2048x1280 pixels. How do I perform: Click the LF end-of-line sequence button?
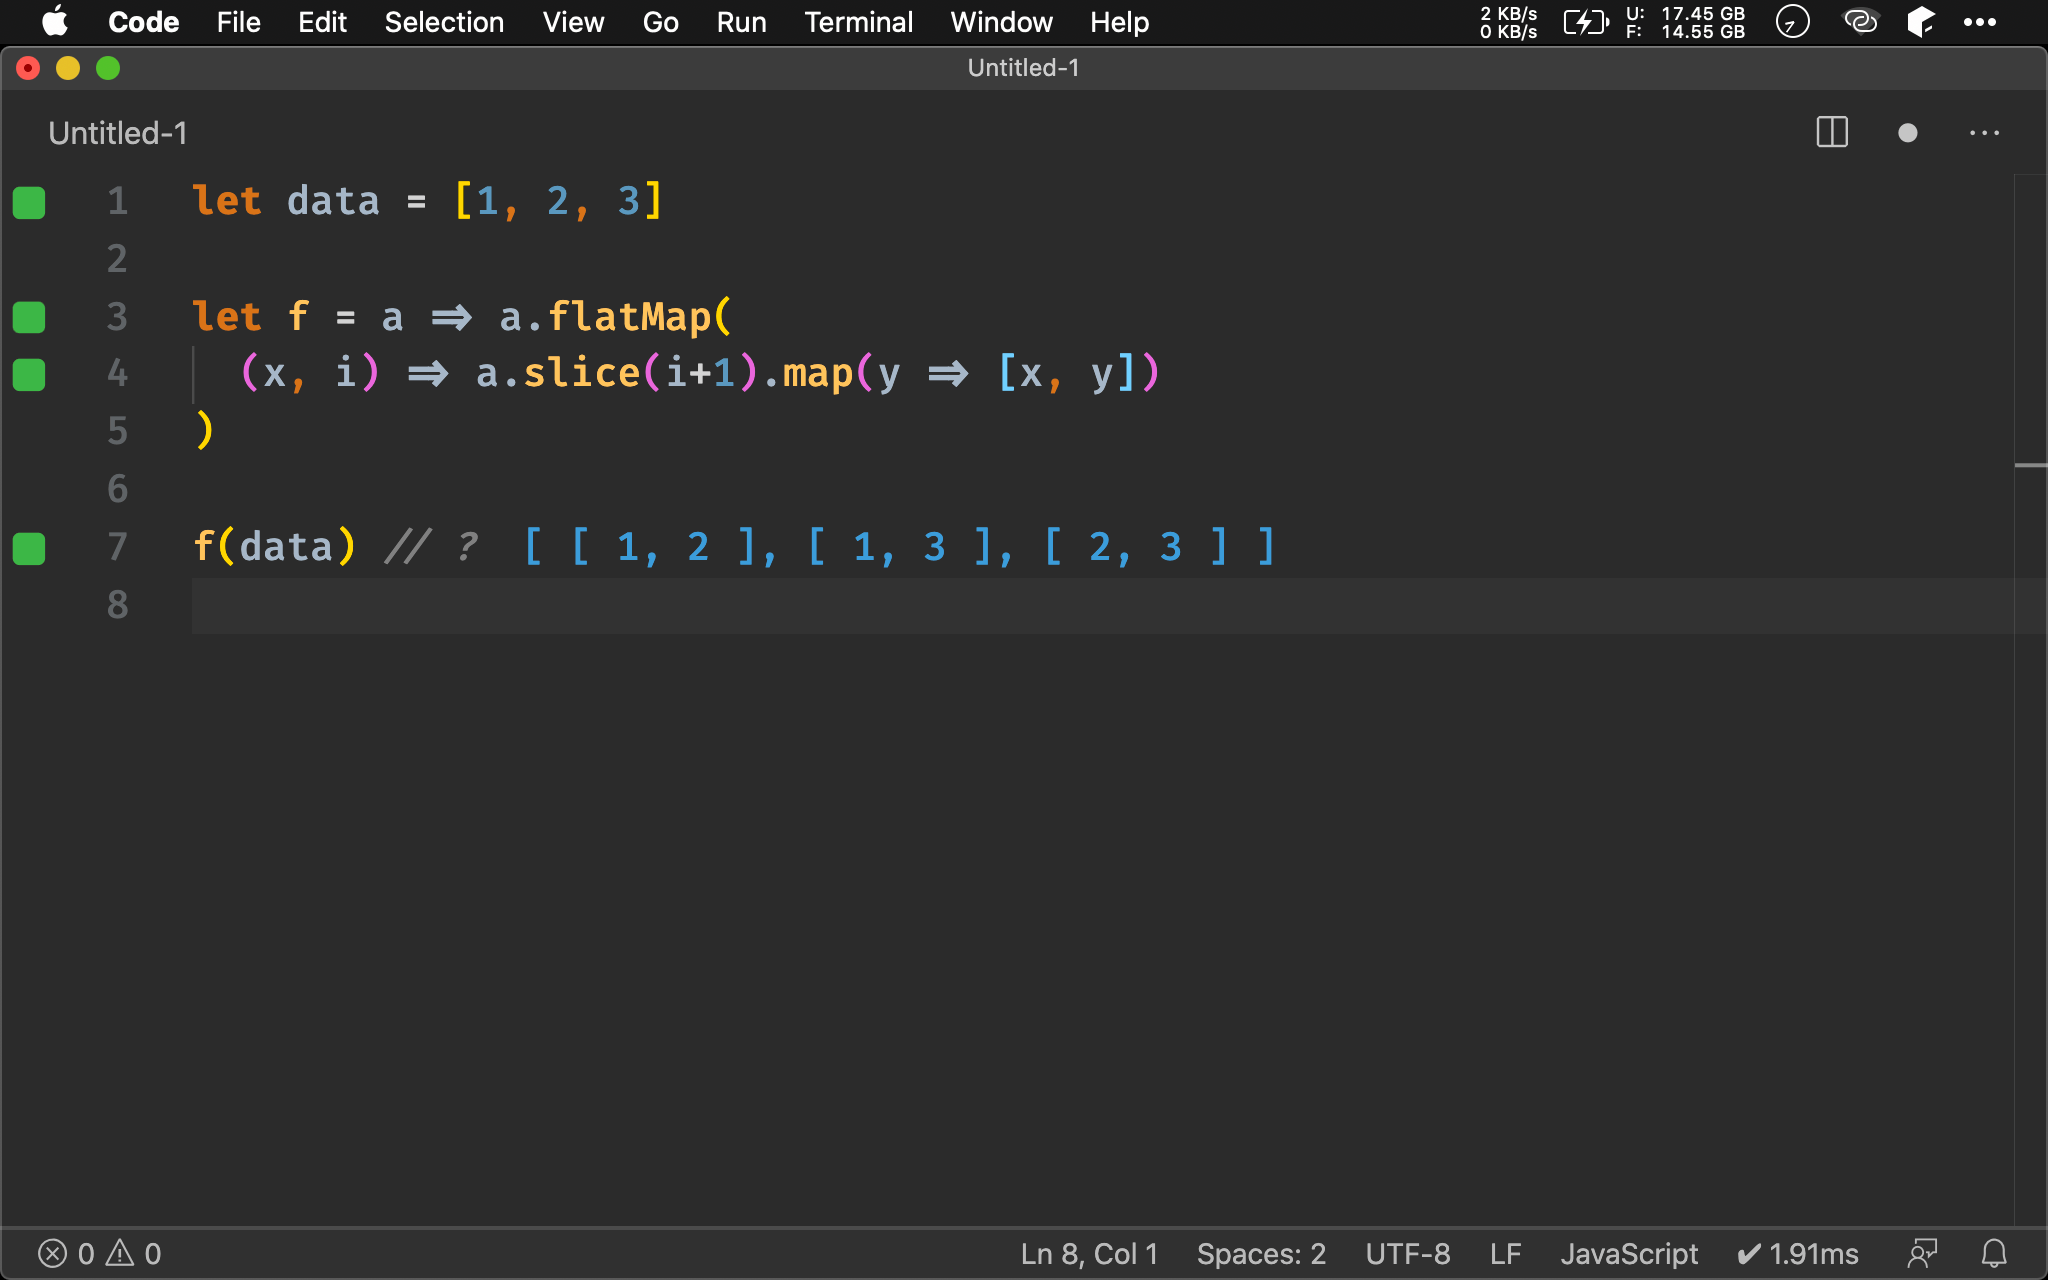tap(1505, 1253)
